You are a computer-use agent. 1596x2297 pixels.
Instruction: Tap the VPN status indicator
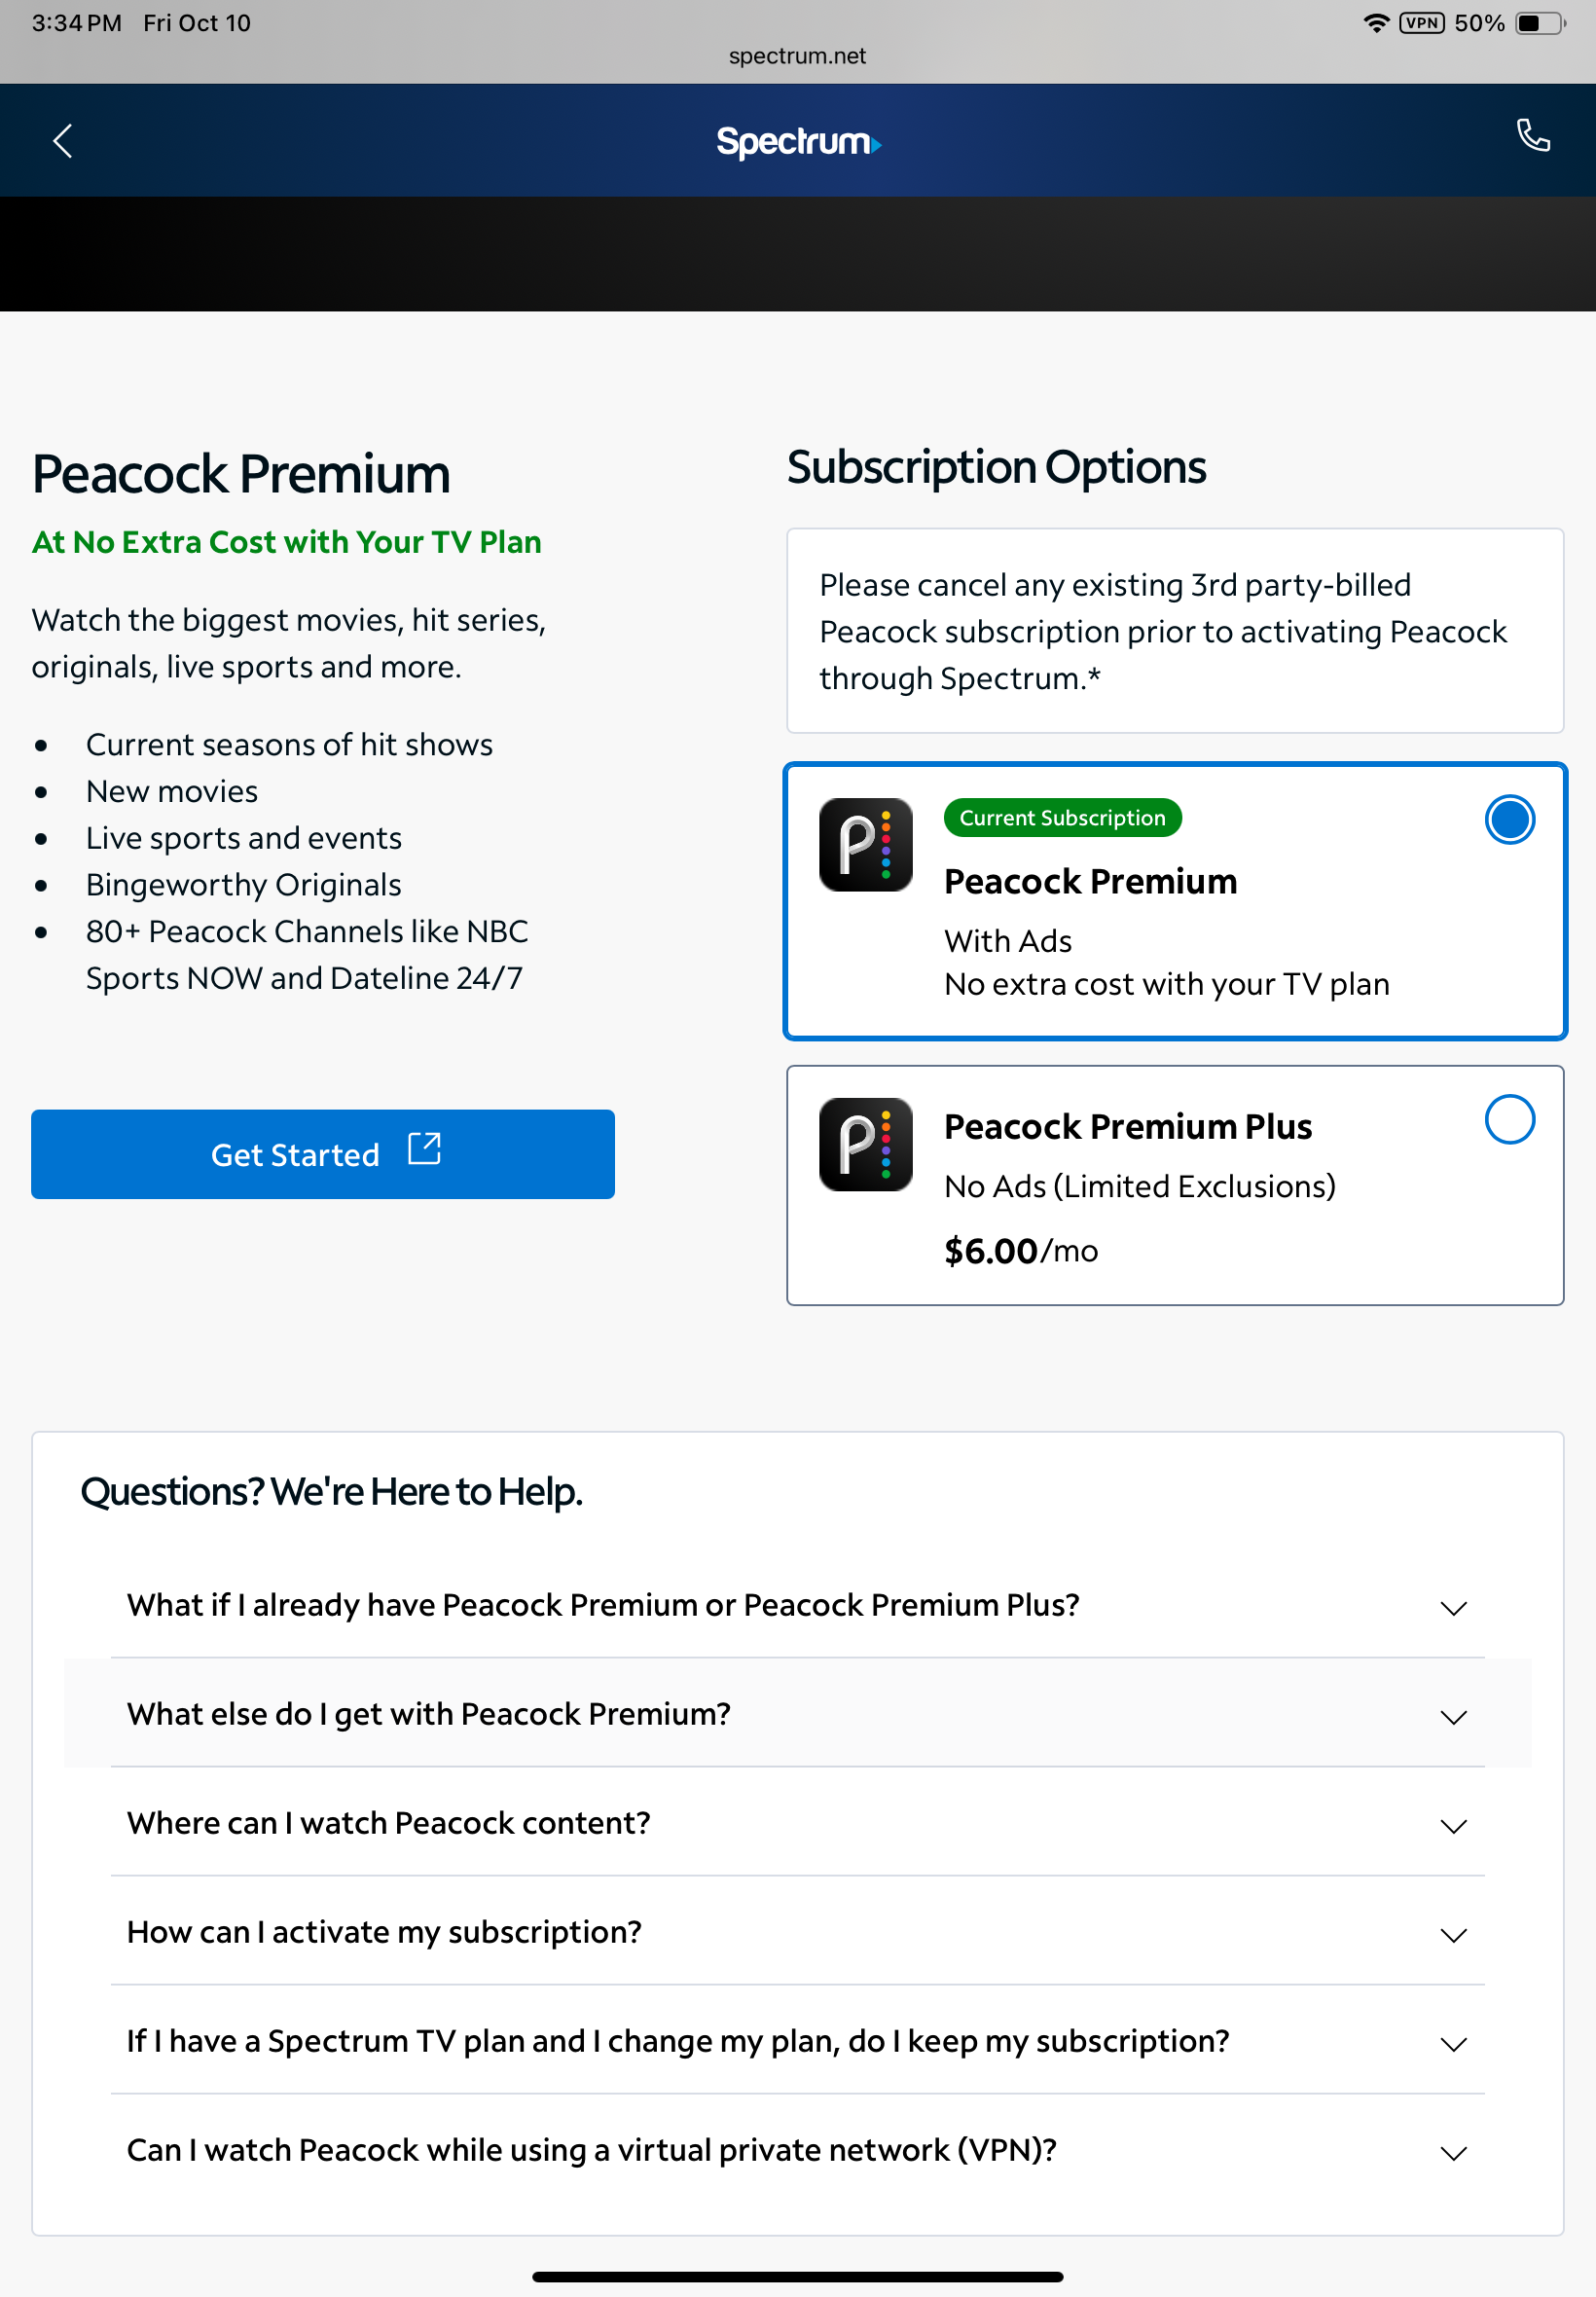[x=1421, y=23]
